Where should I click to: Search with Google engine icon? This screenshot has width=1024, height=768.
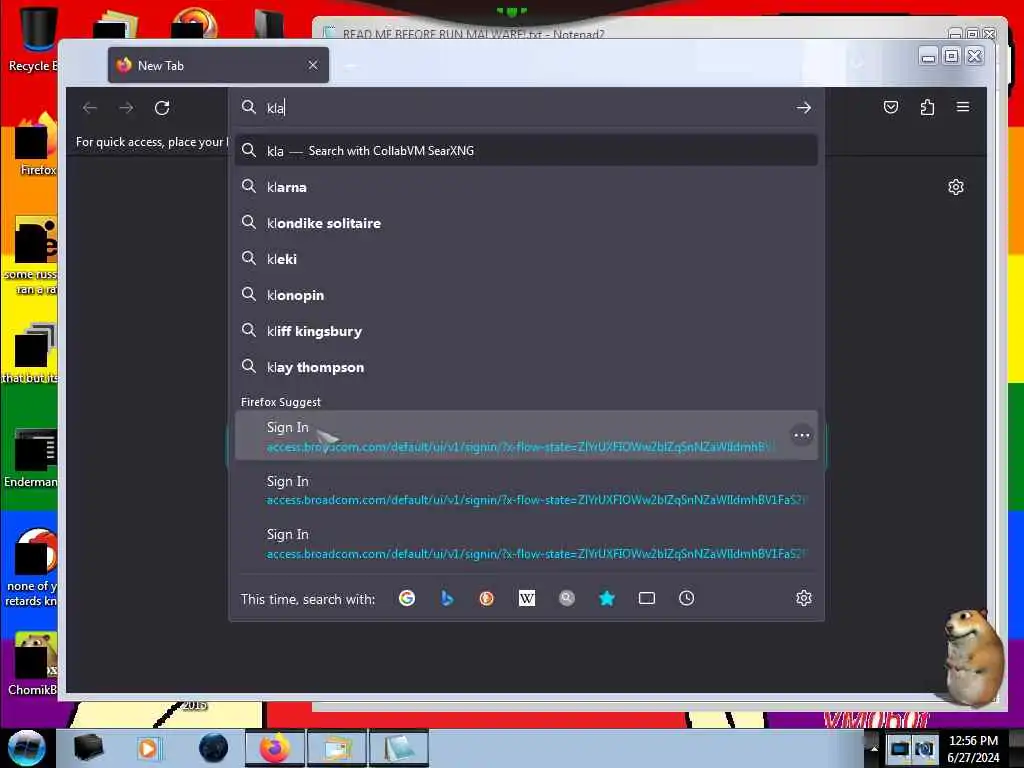click(x=407, y=598)
